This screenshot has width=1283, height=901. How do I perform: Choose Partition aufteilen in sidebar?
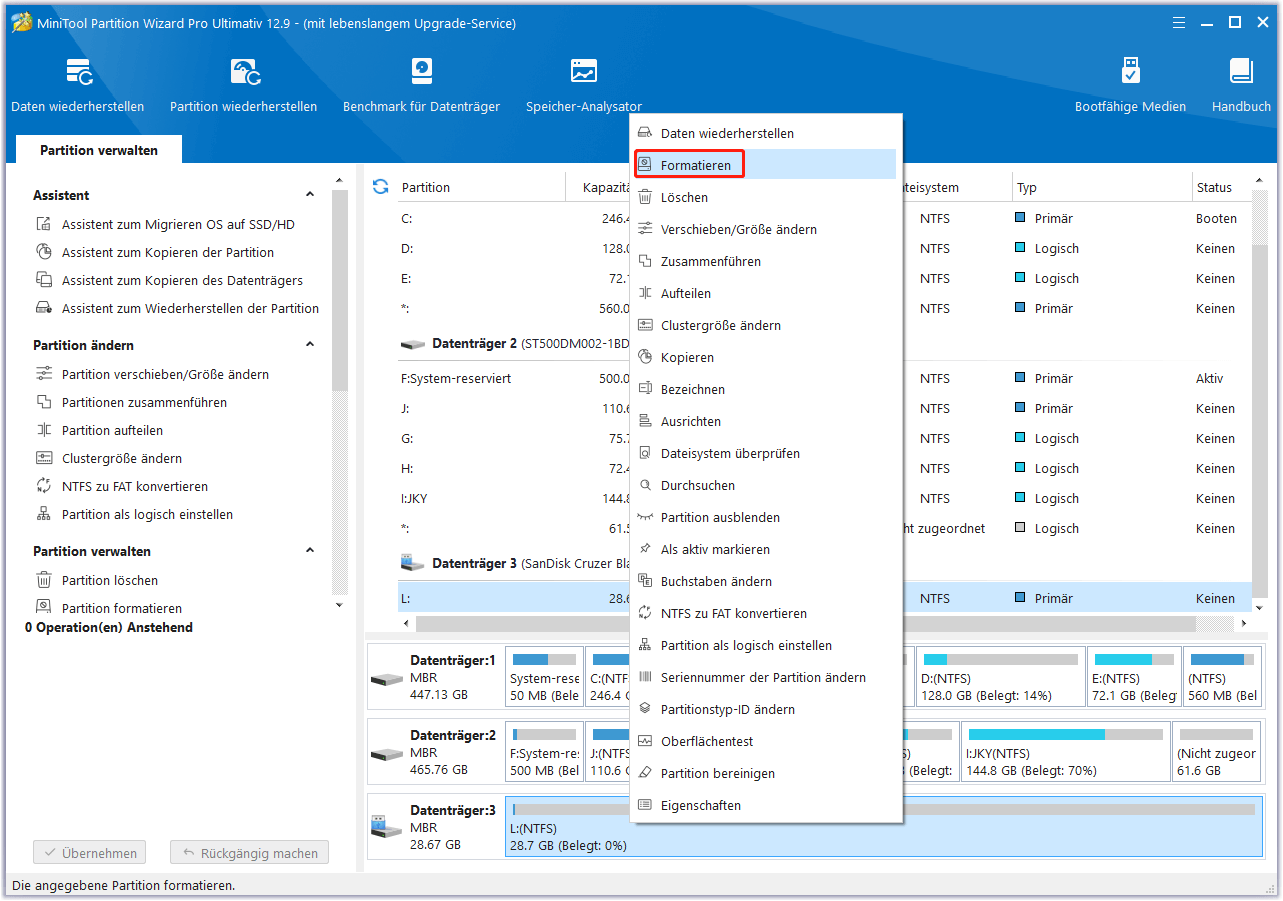pos(112,430)
